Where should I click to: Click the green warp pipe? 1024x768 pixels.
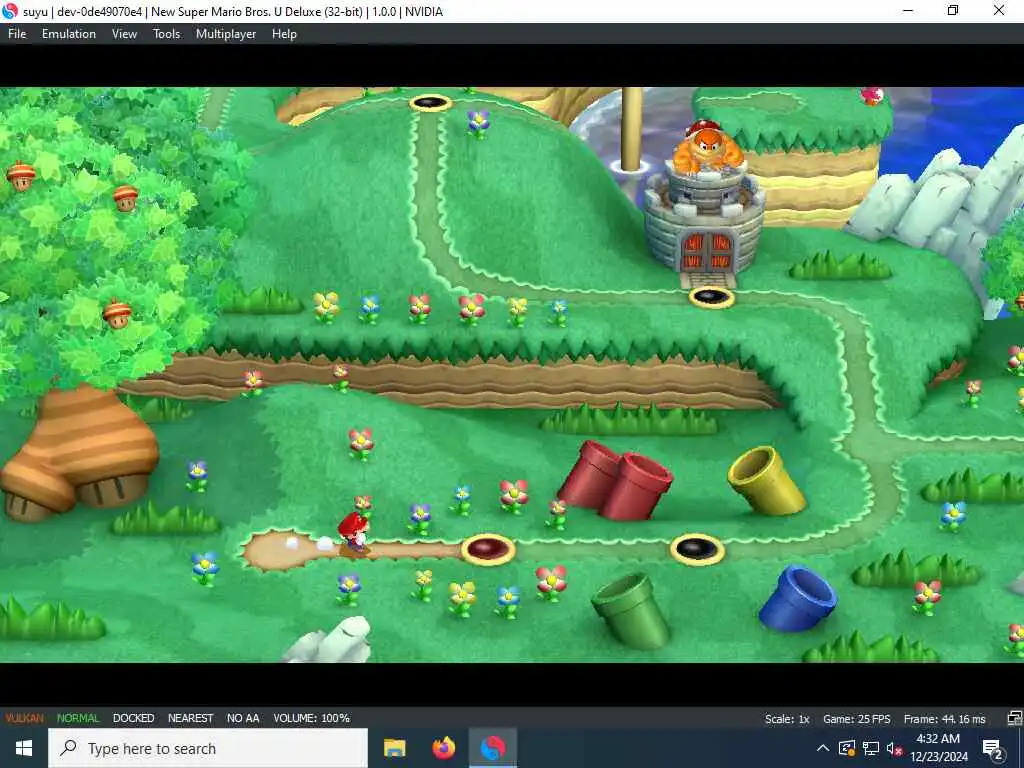coord(632,611)
